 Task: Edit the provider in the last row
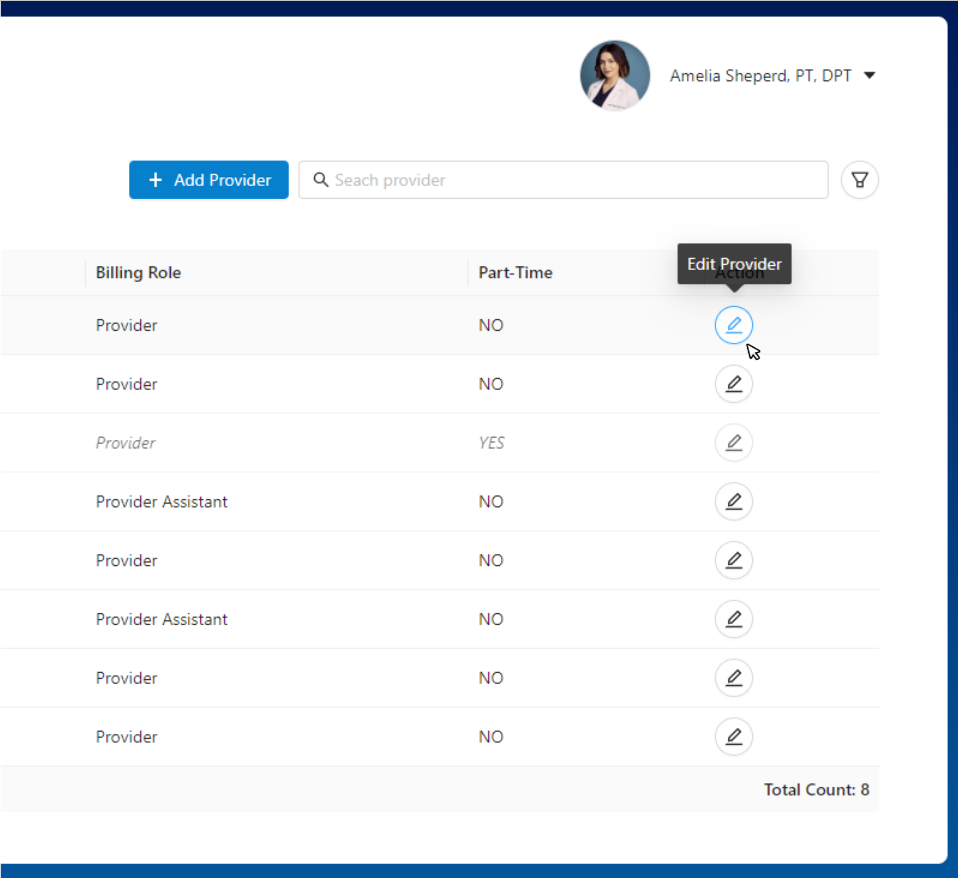coord(733,737)
